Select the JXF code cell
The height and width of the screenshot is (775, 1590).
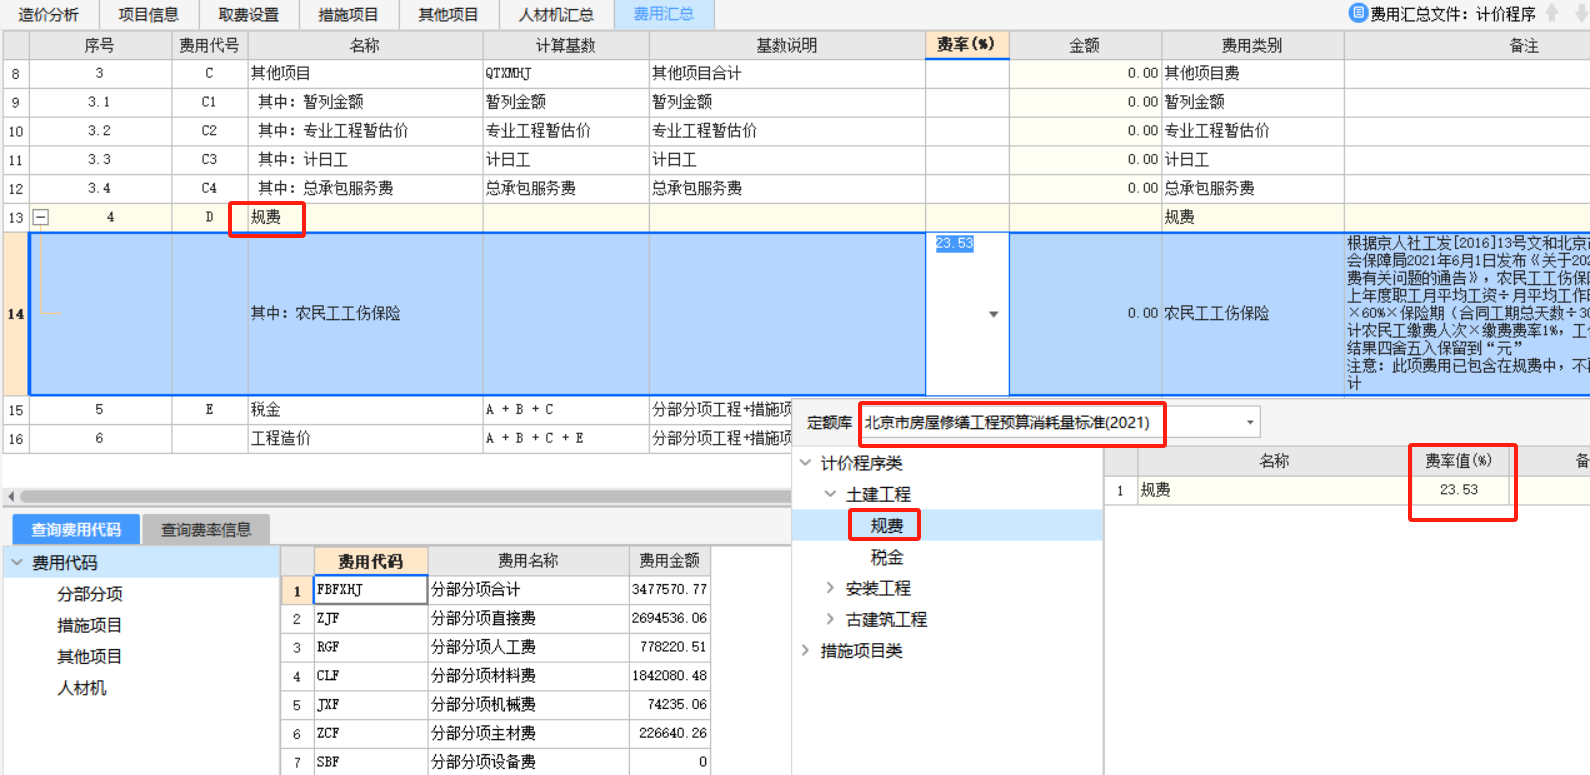(371, 705)
